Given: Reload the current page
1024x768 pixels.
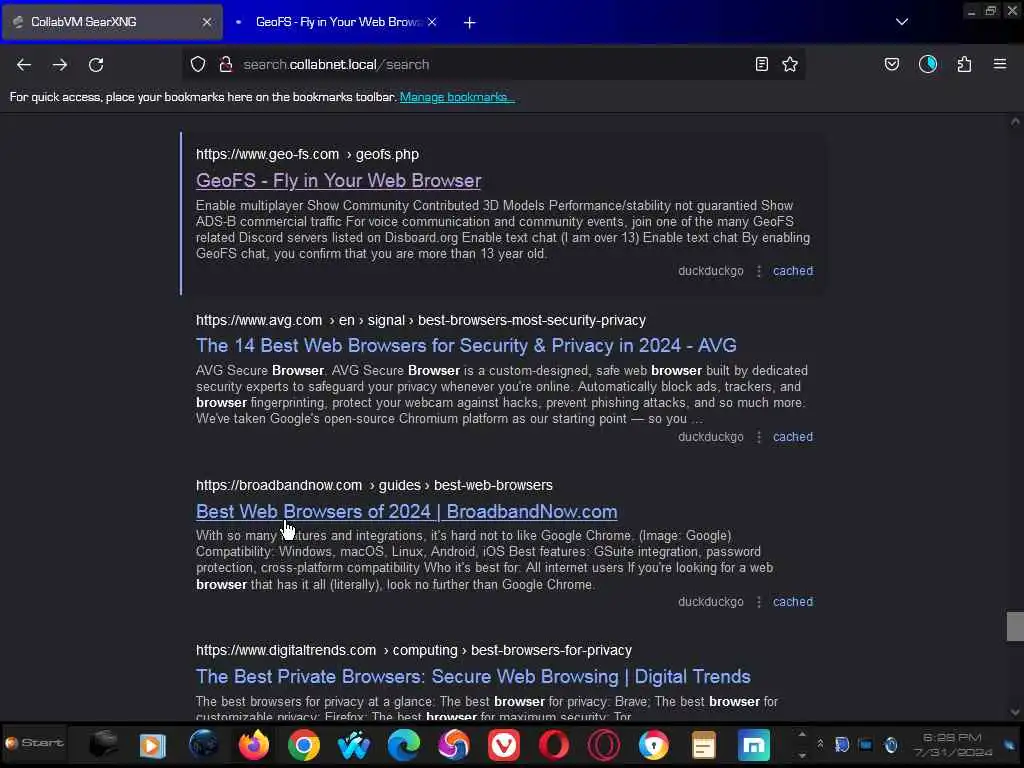Looking at the screenshot, I should 96,65.
